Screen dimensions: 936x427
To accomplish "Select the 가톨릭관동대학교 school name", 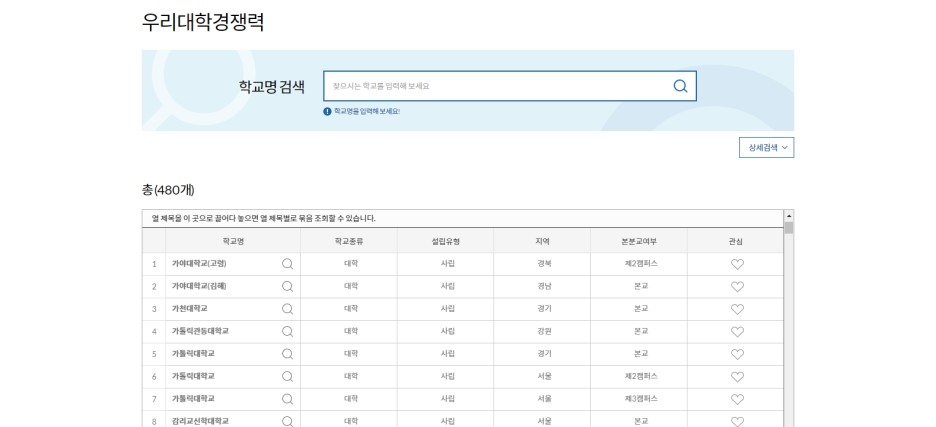I will (201, 331).
